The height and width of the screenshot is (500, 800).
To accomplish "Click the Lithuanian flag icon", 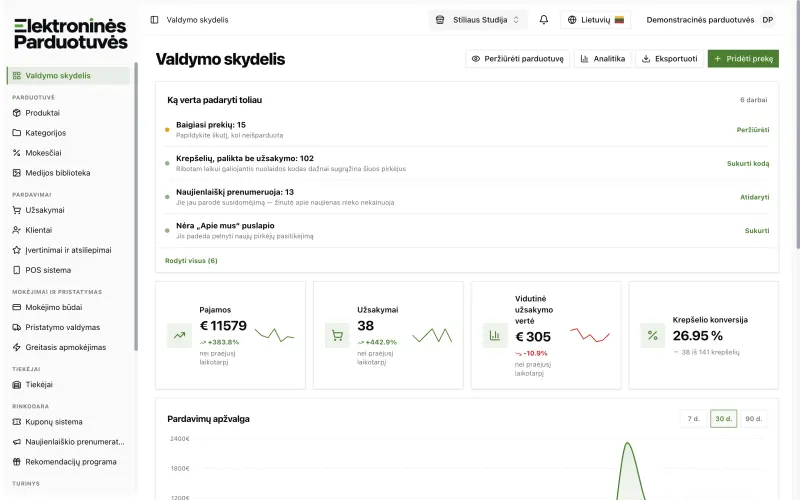I will 619,20.
